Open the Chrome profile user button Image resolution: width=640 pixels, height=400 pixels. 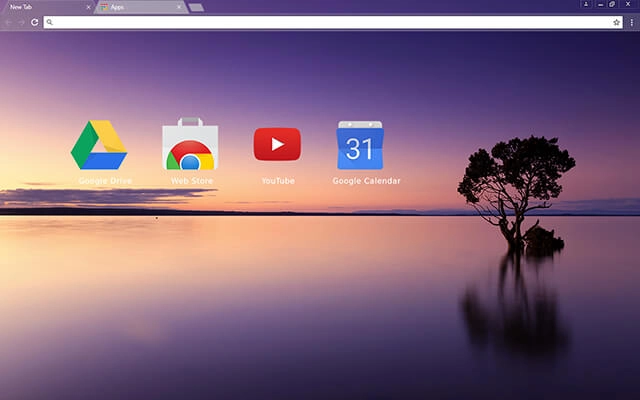click(586, 4)
